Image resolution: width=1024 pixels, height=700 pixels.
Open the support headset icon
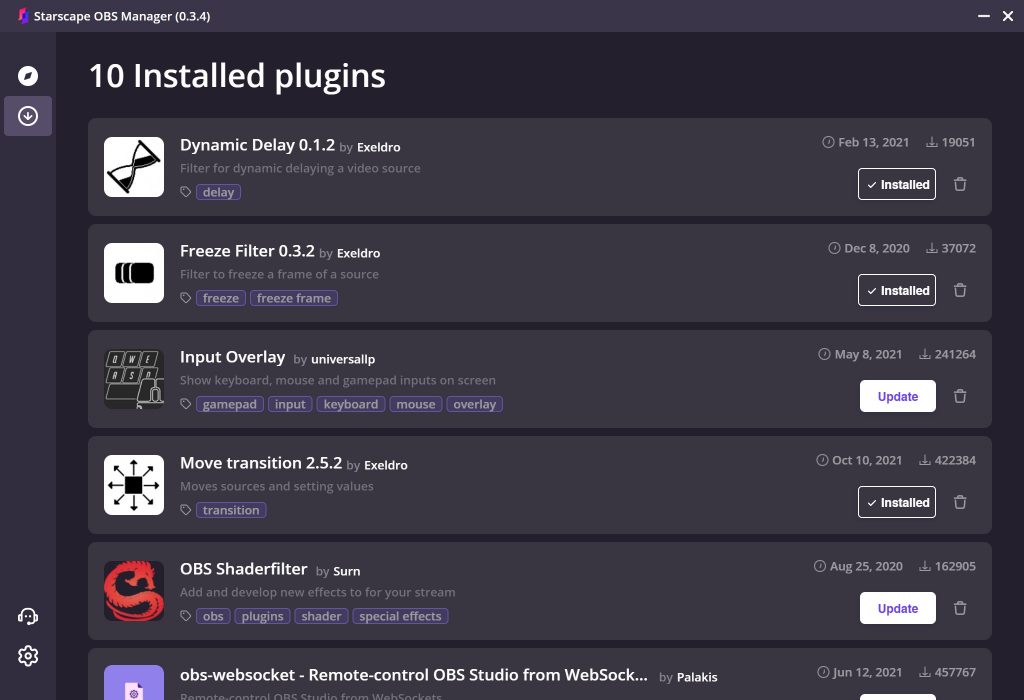coord(28,616)
